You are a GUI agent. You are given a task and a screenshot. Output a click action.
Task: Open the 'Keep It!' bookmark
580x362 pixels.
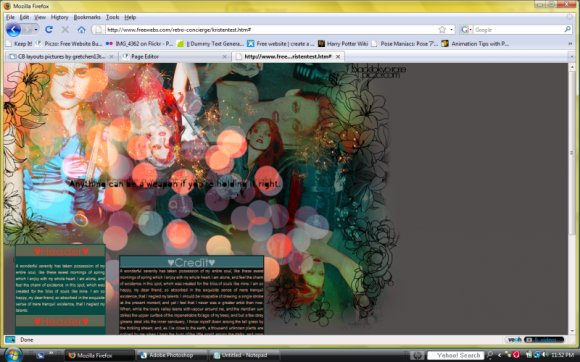pyautogui.click(x=19, y=44)
